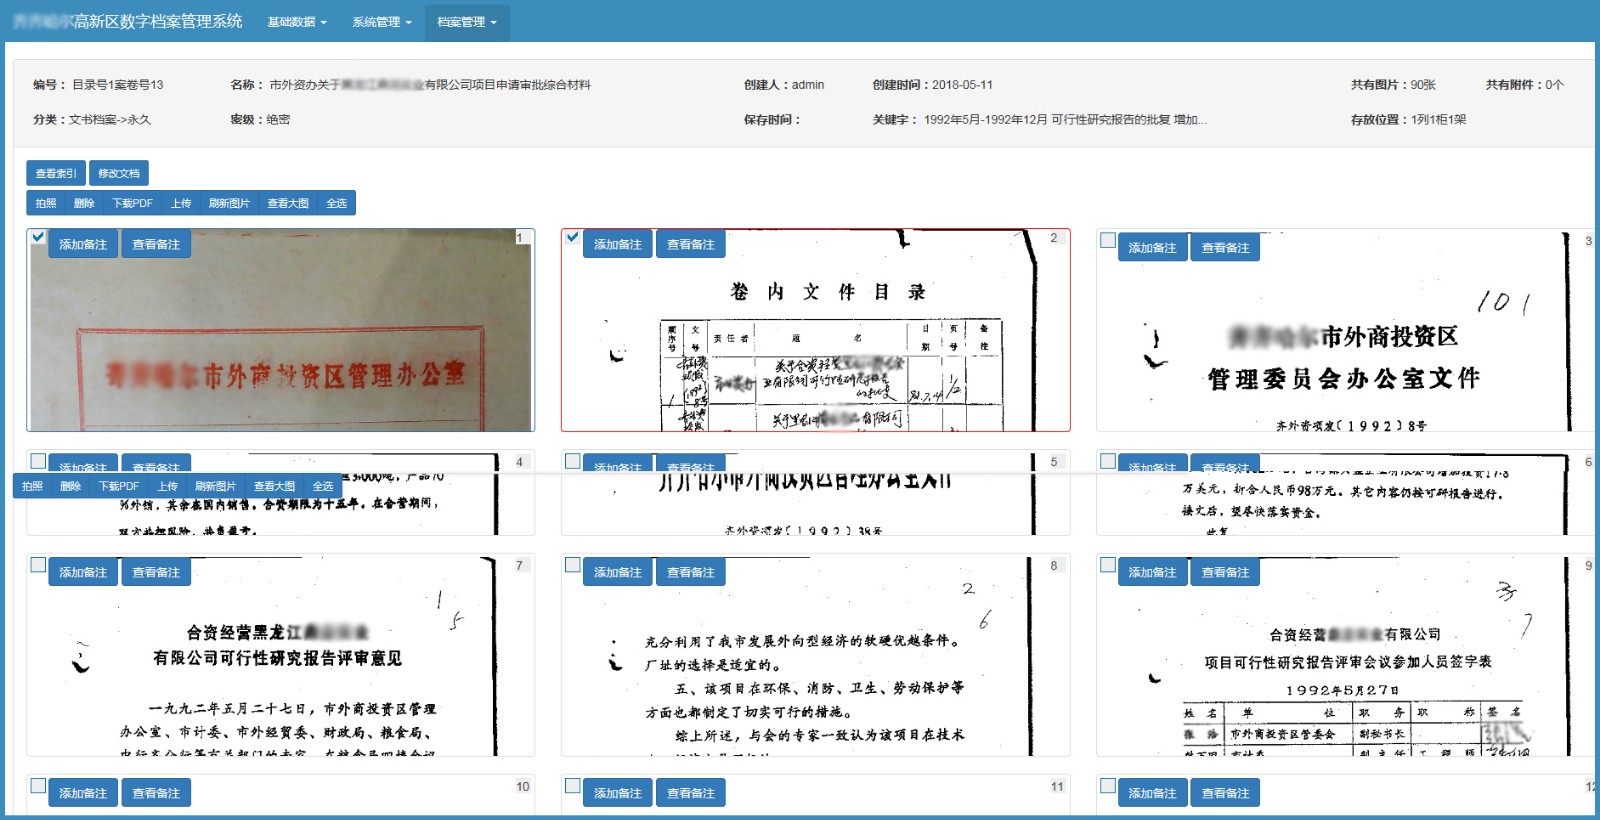This screenshot has width=1600, height=820.
Task: Click 拍照 in the floating toolbar overlapping image 4
Action: coord(32,486)
